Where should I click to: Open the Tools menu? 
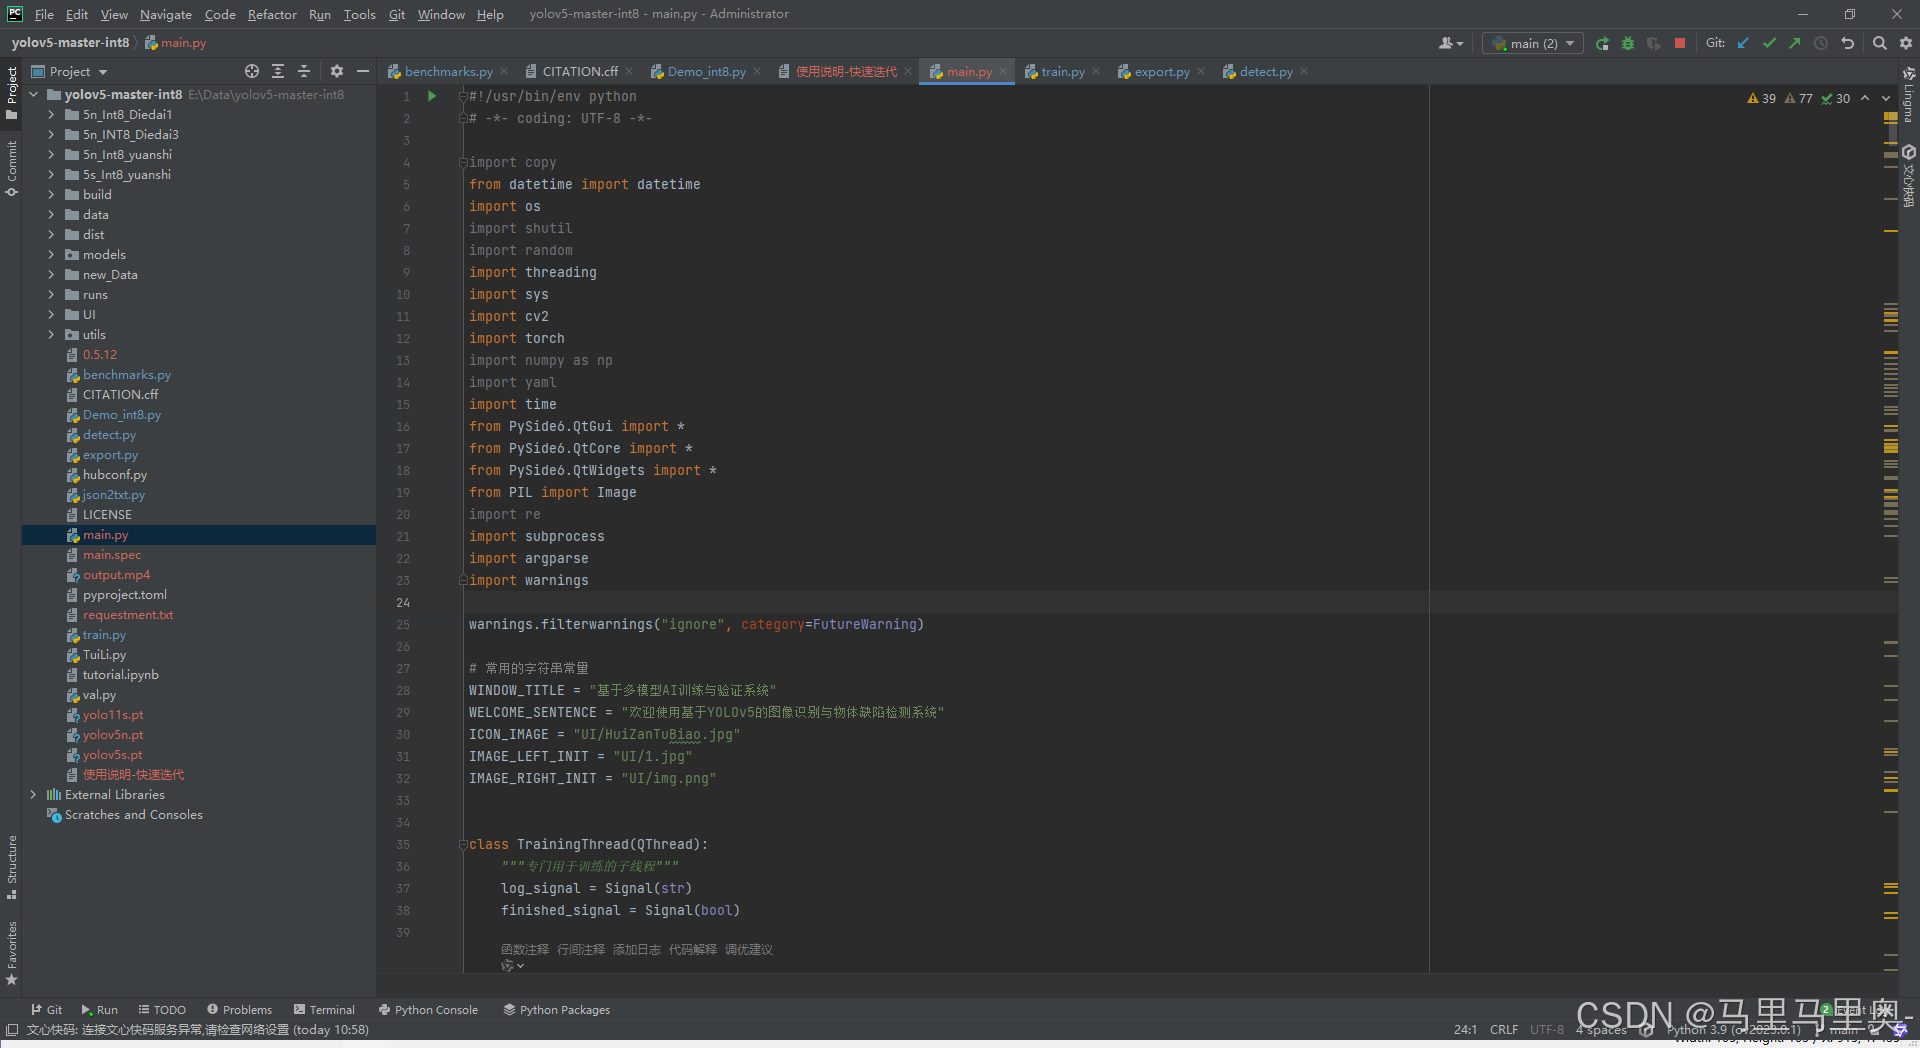(359, 14)
